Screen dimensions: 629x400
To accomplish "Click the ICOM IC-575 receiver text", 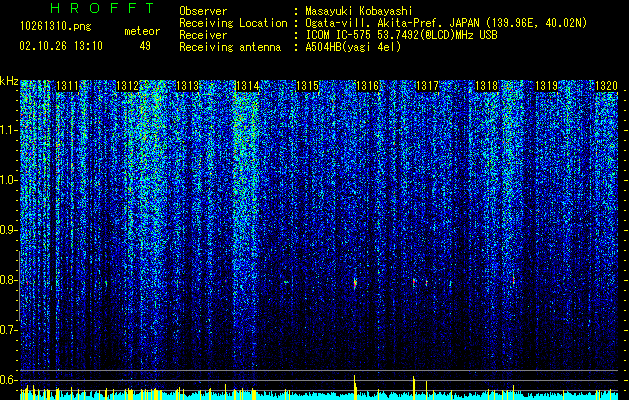I will coord(401,35).
